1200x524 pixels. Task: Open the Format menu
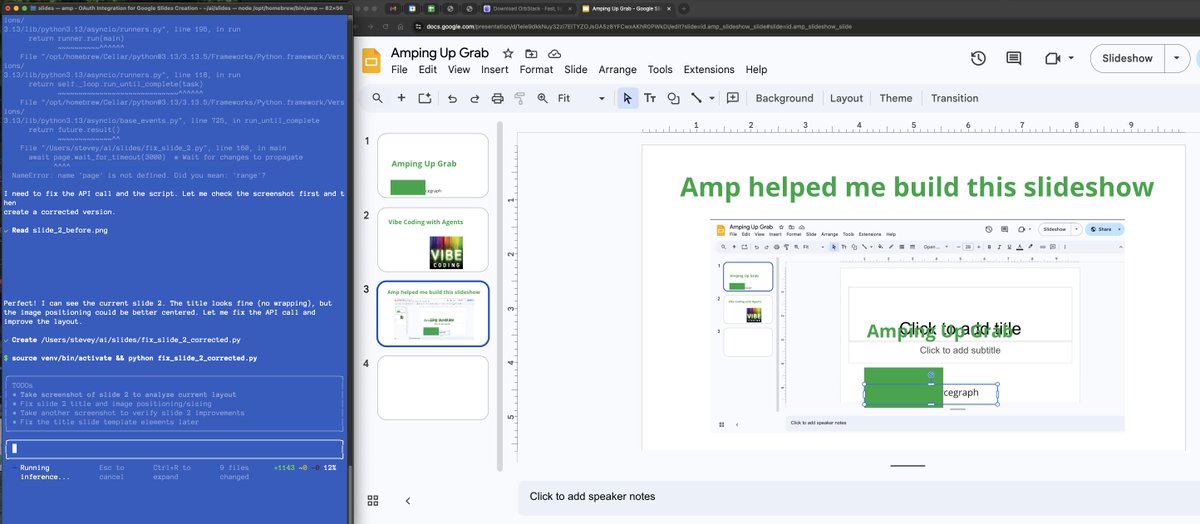pos(536,70)
